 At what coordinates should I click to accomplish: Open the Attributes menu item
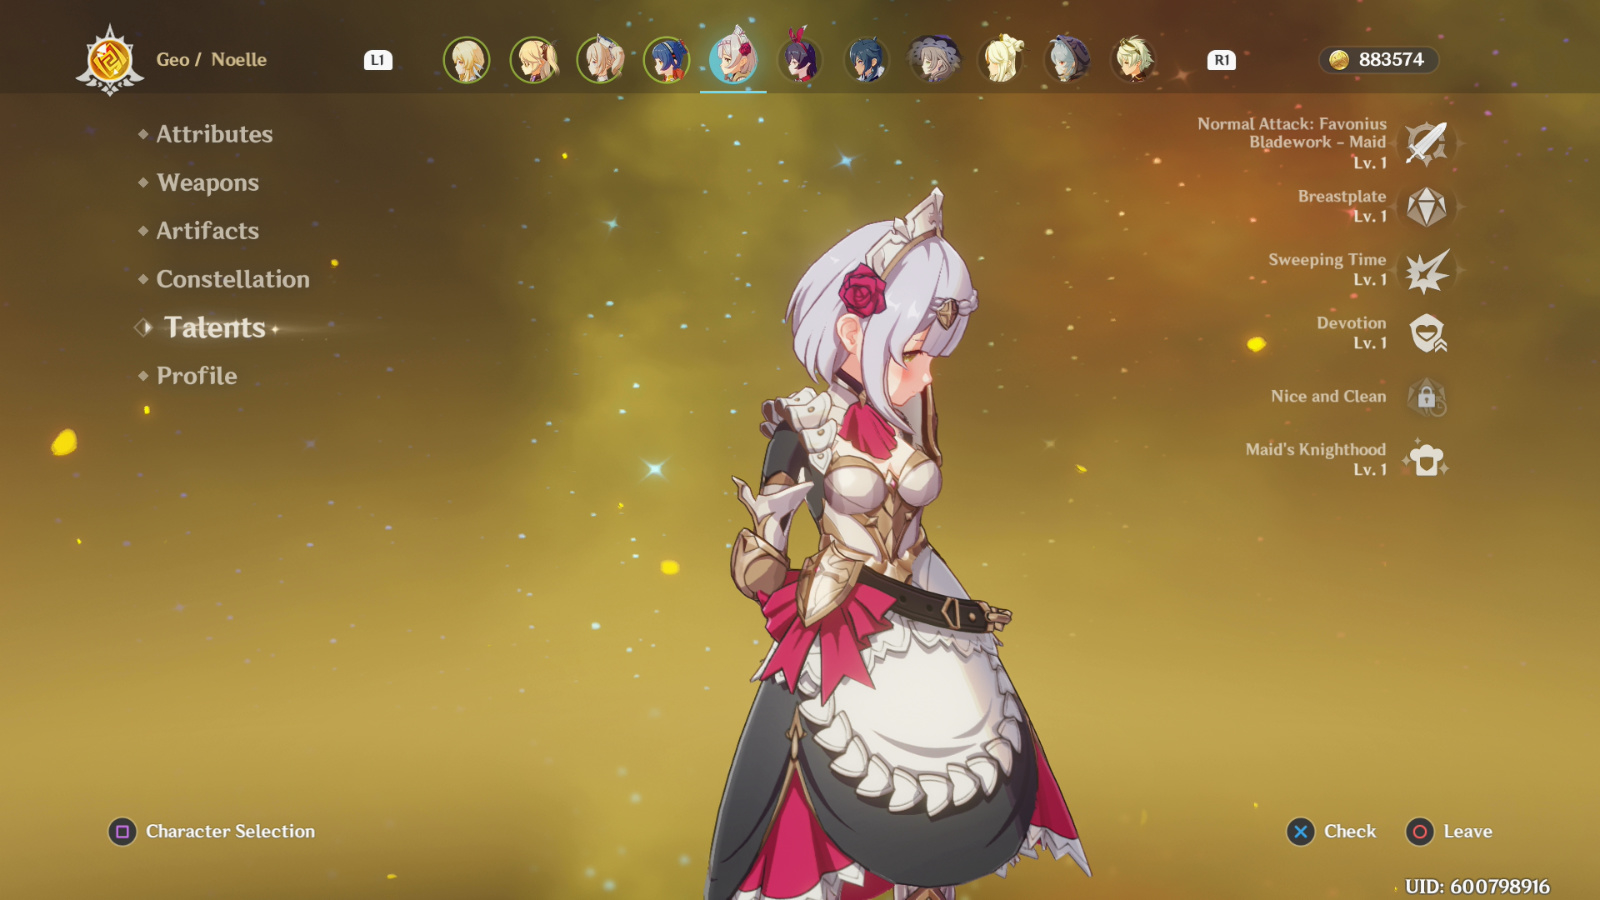pos(213,134)
